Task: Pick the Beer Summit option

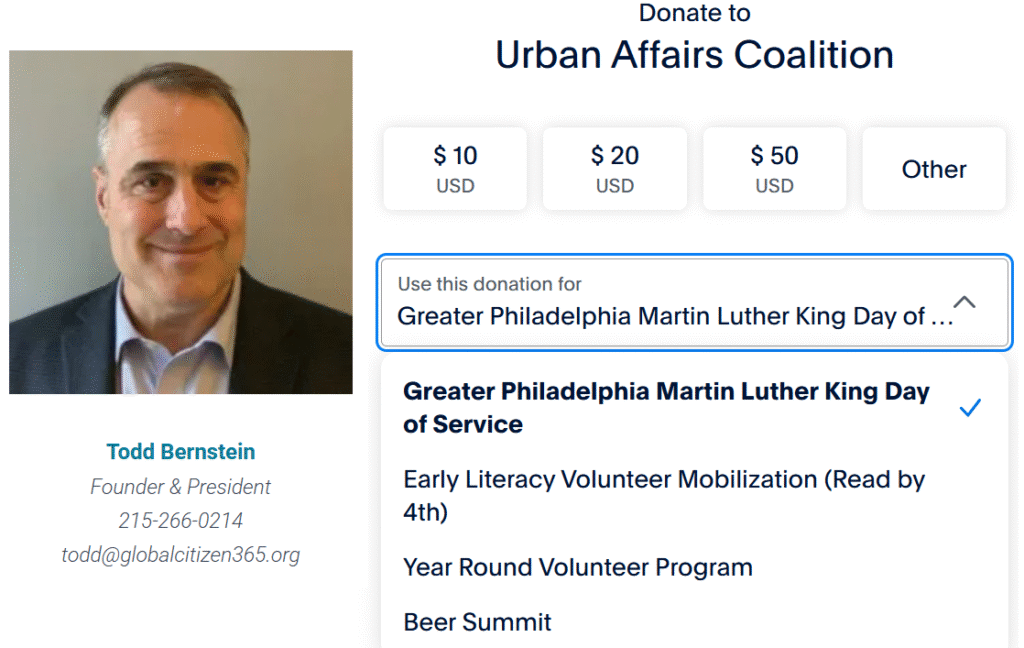Action: click(477, 622)
